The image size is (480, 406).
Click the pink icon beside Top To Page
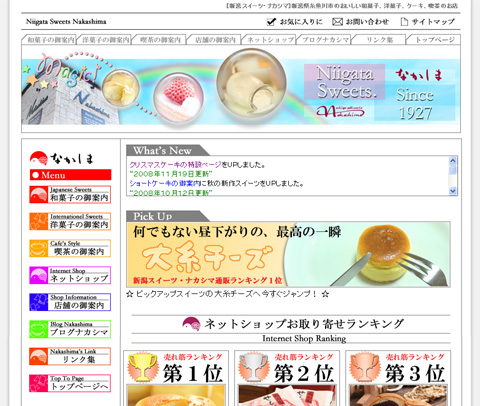[39, 383]
